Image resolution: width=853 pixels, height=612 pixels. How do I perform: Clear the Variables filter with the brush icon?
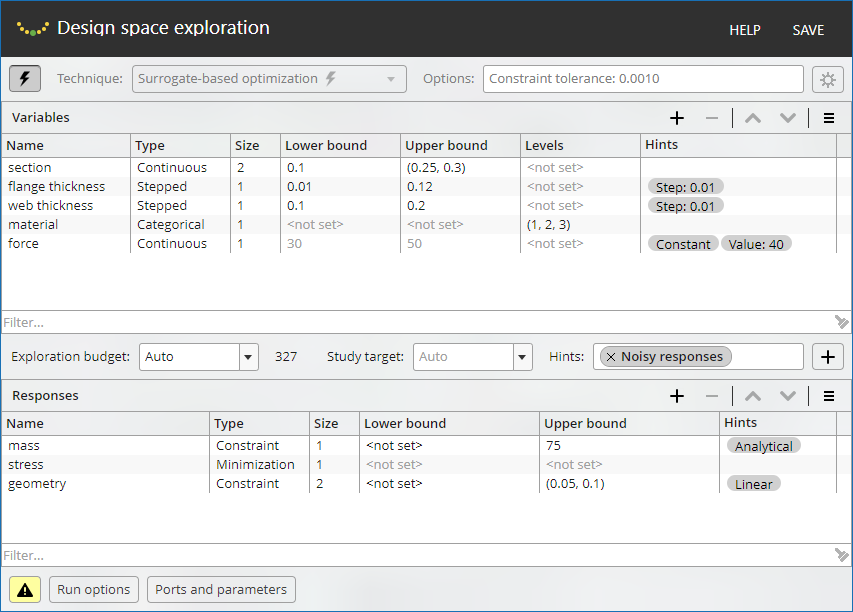coord(841,322)
